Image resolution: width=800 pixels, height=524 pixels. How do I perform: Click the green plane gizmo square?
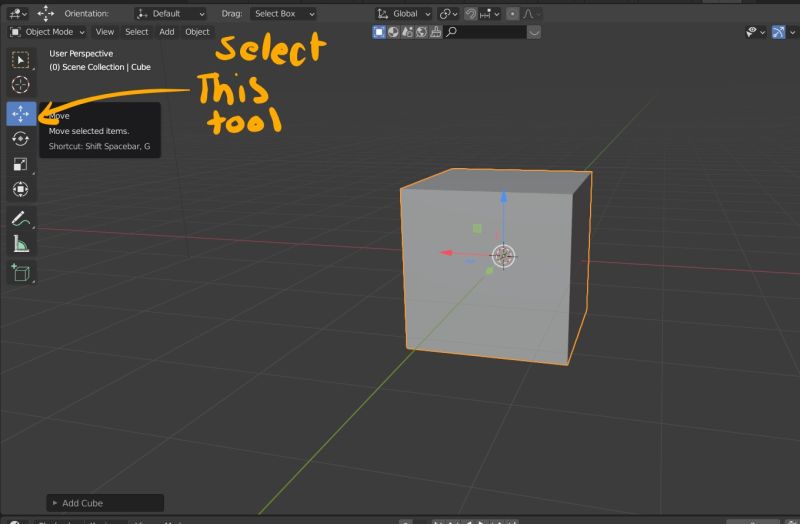tap(477, 229)
